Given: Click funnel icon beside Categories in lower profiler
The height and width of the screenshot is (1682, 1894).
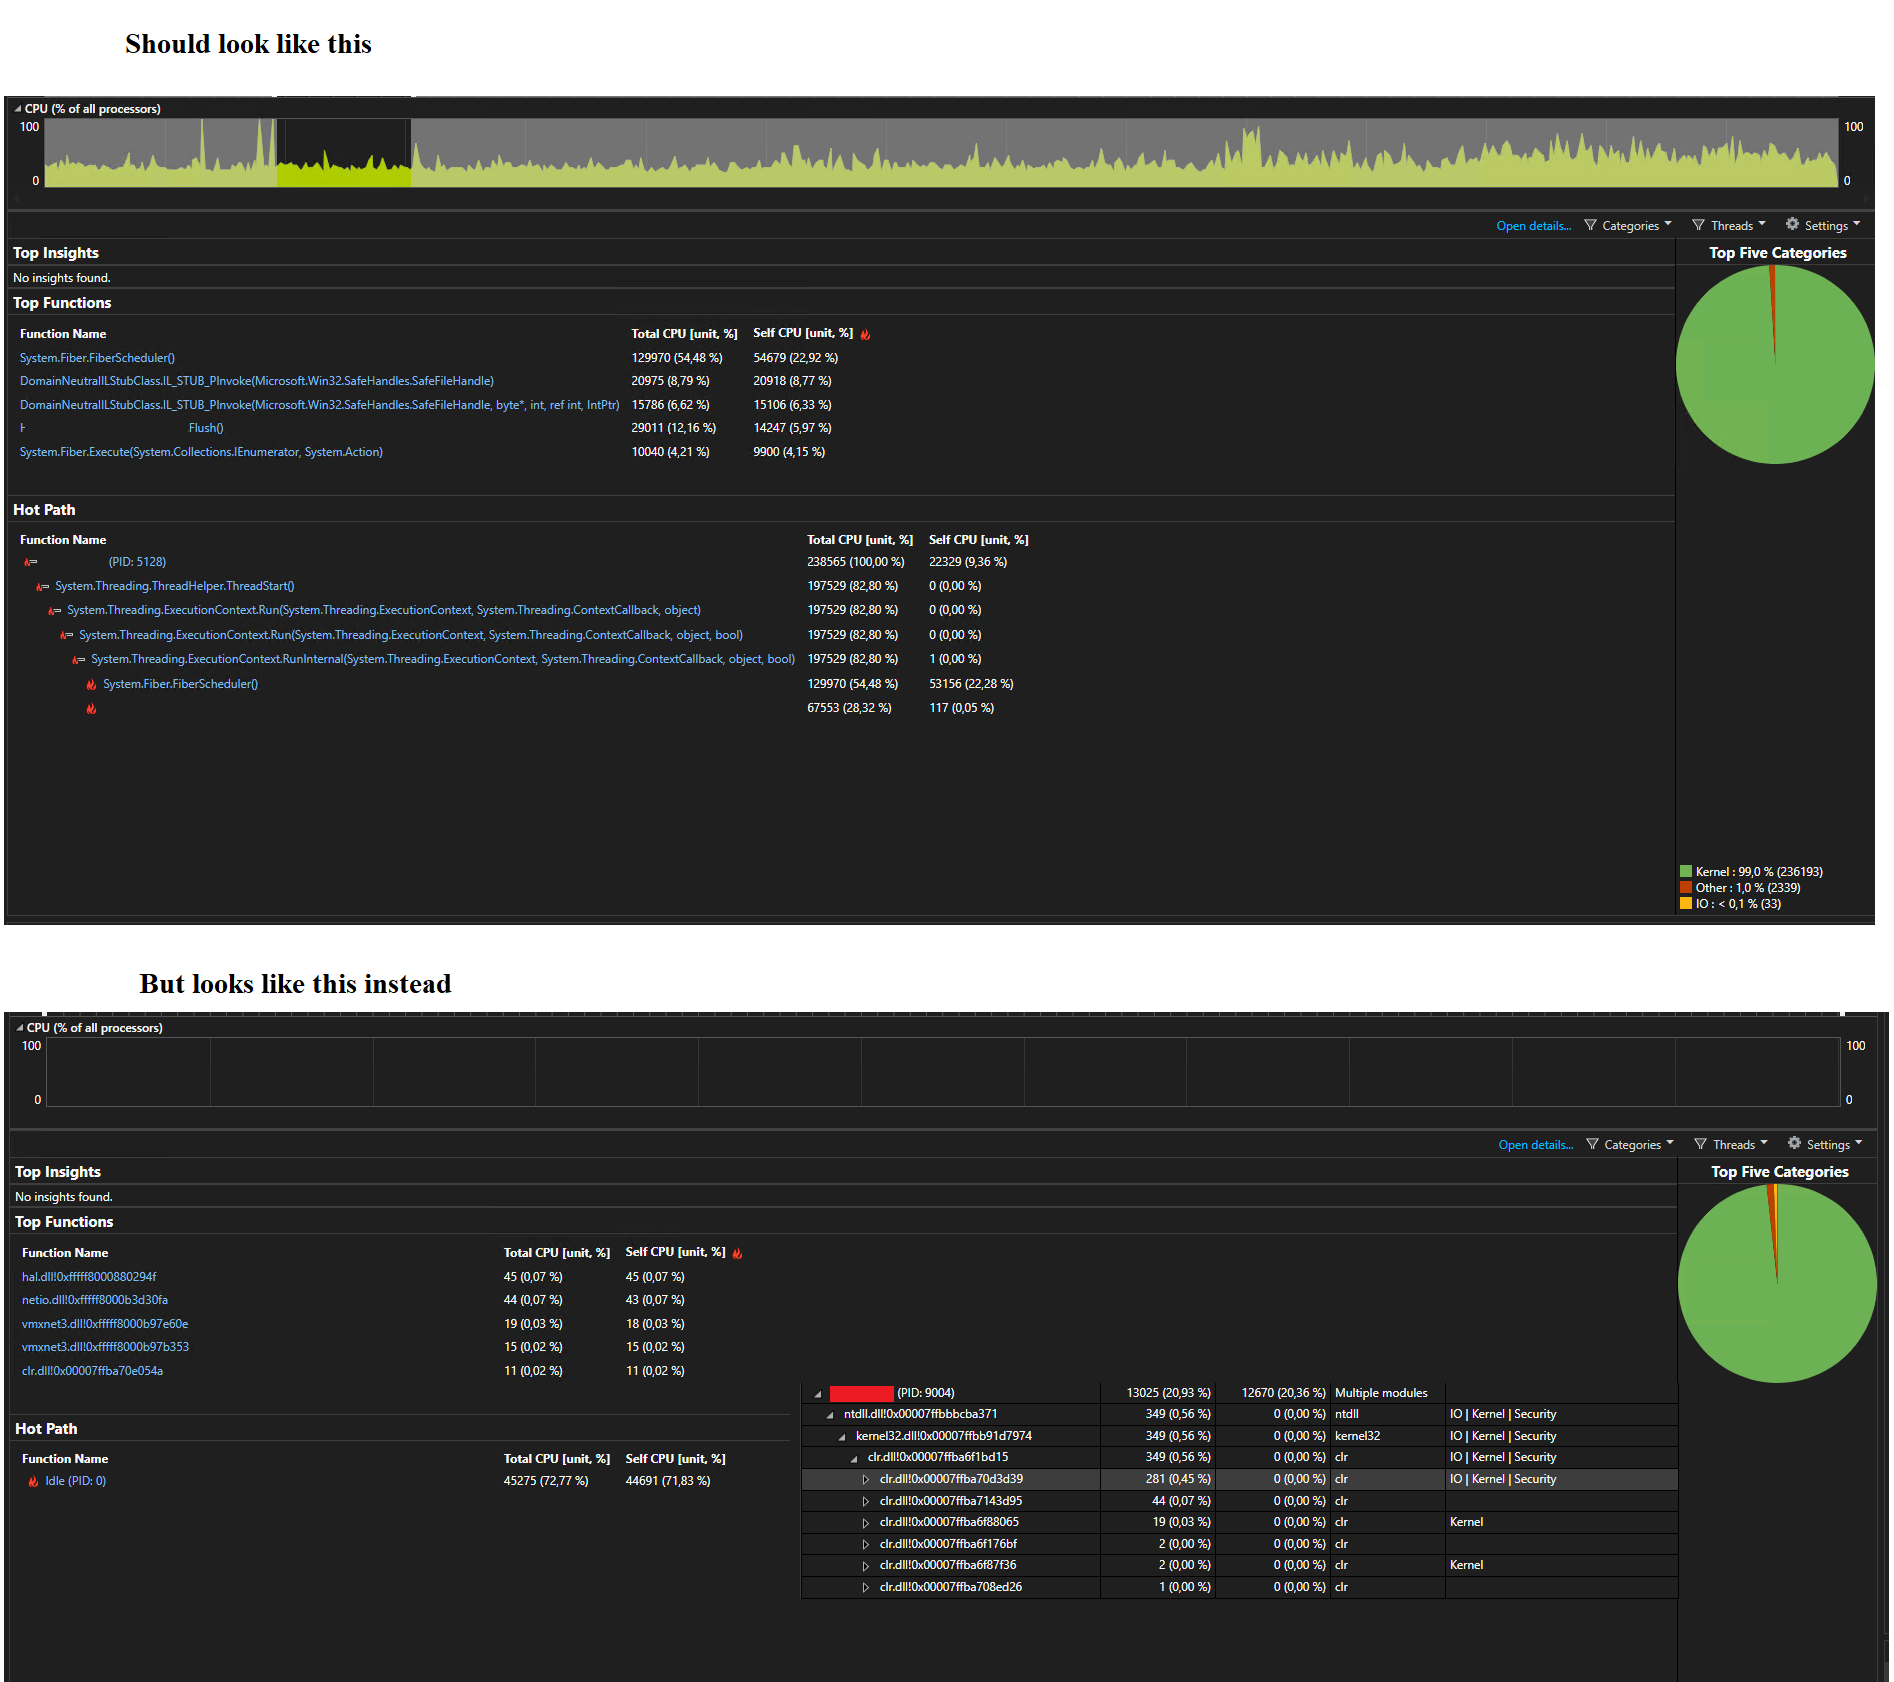Looking at the screenshot, I should click(1592, 1144).
